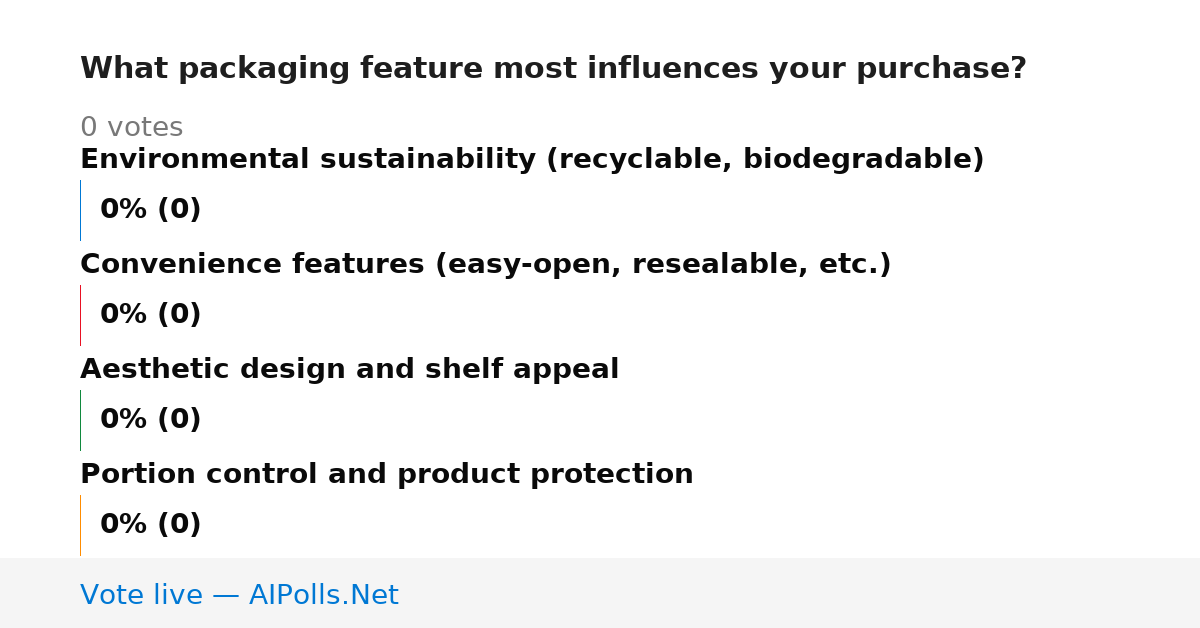The image size is (1200, 628).
Task: Open the Vote live — AIPolls.Net link
Action: pyautogui.click(x=239, y=596)
